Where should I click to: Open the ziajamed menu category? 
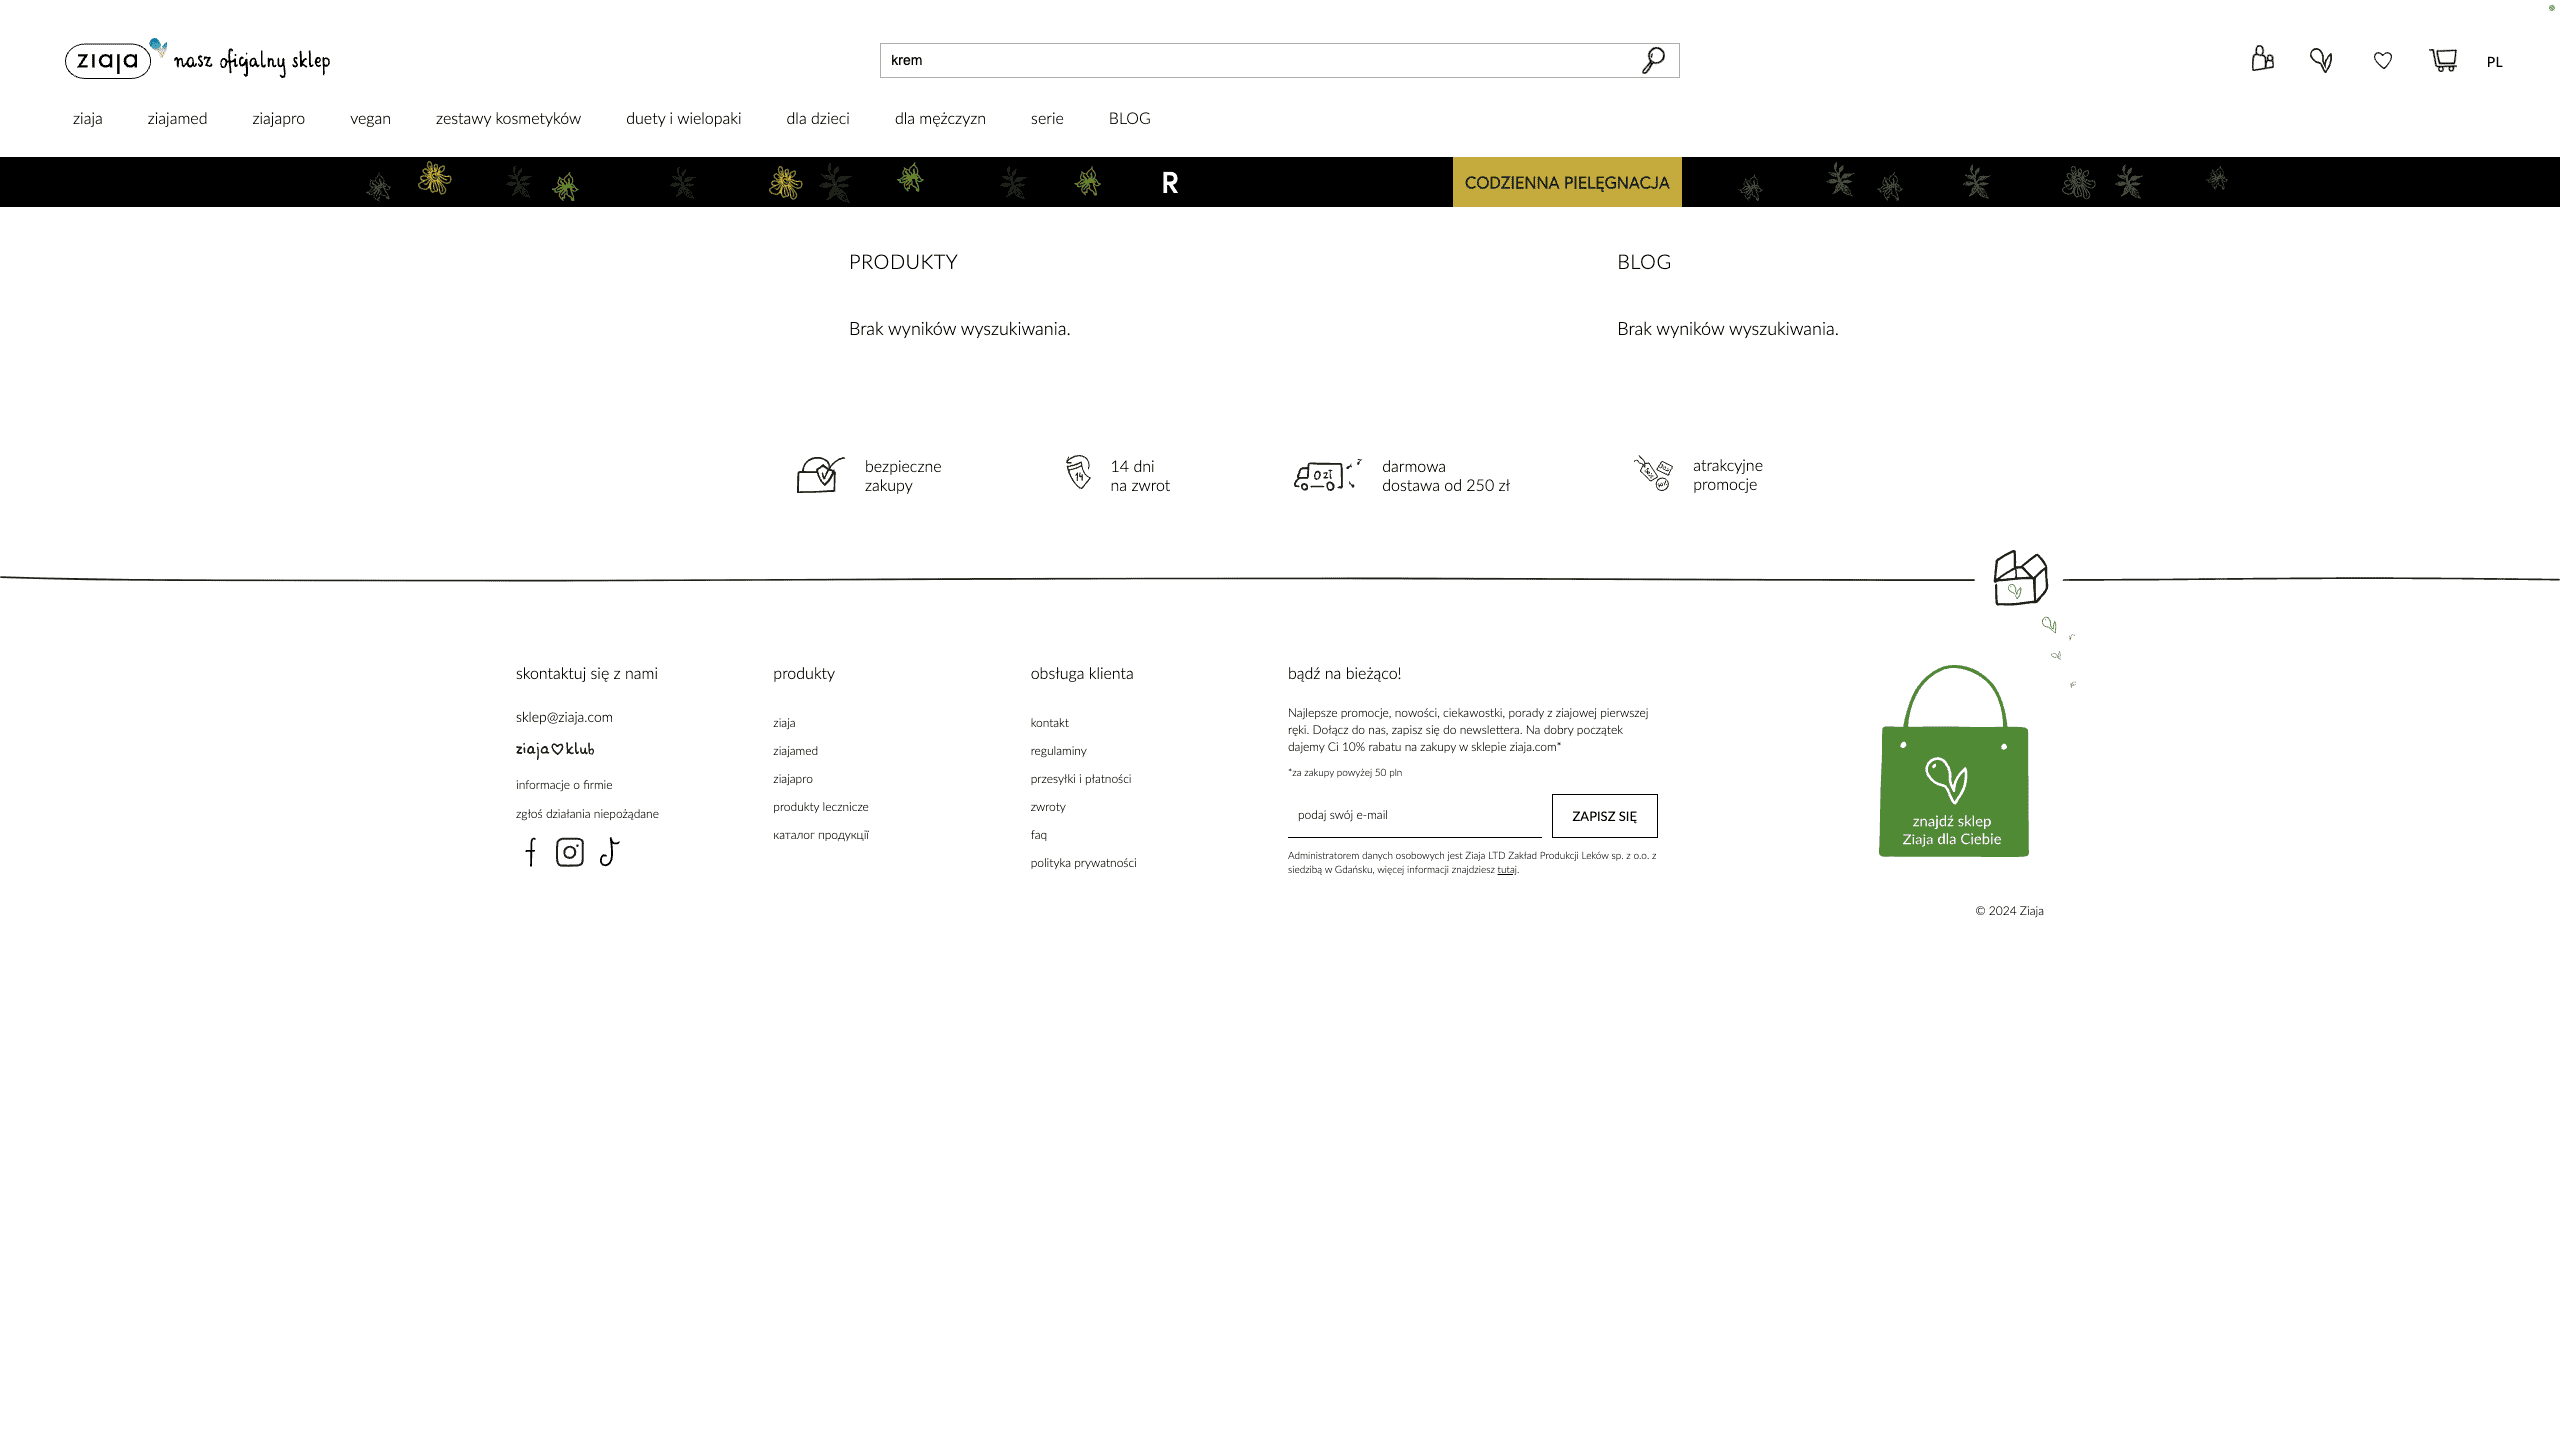tap(177, 118)
